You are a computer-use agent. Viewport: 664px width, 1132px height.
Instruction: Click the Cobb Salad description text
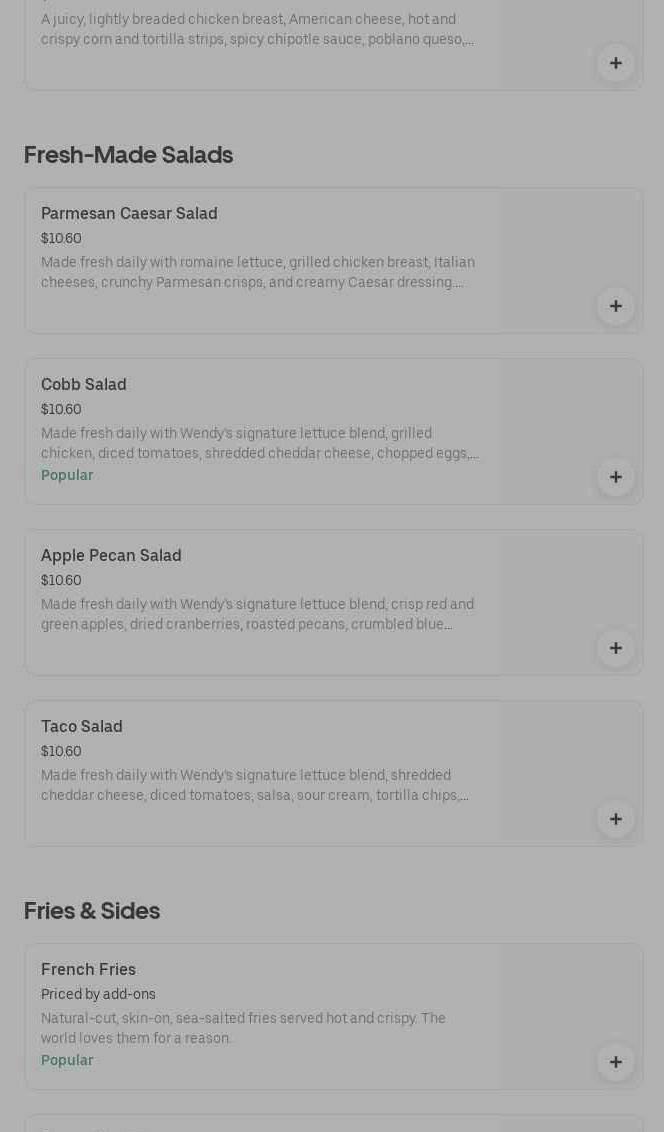click(x=259, y=443)
